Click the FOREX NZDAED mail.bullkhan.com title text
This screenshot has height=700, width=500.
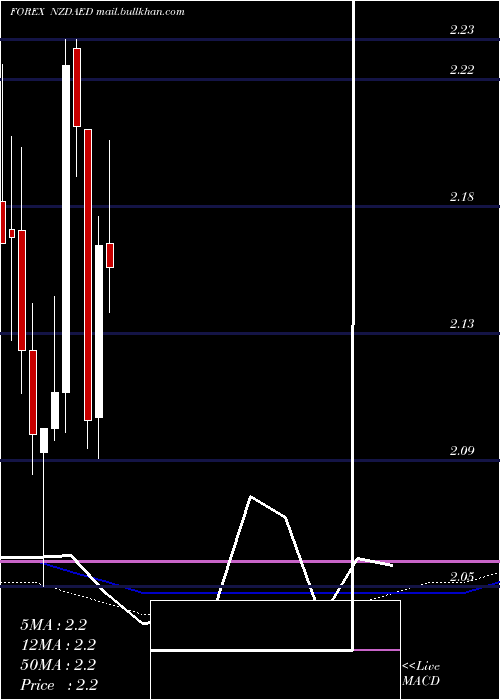97,12
